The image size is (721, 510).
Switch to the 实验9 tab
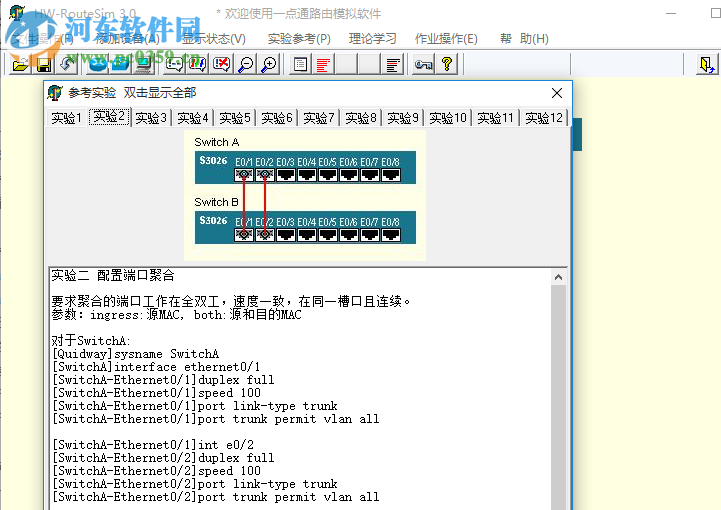pyautogui.click(x=403, y=118)
